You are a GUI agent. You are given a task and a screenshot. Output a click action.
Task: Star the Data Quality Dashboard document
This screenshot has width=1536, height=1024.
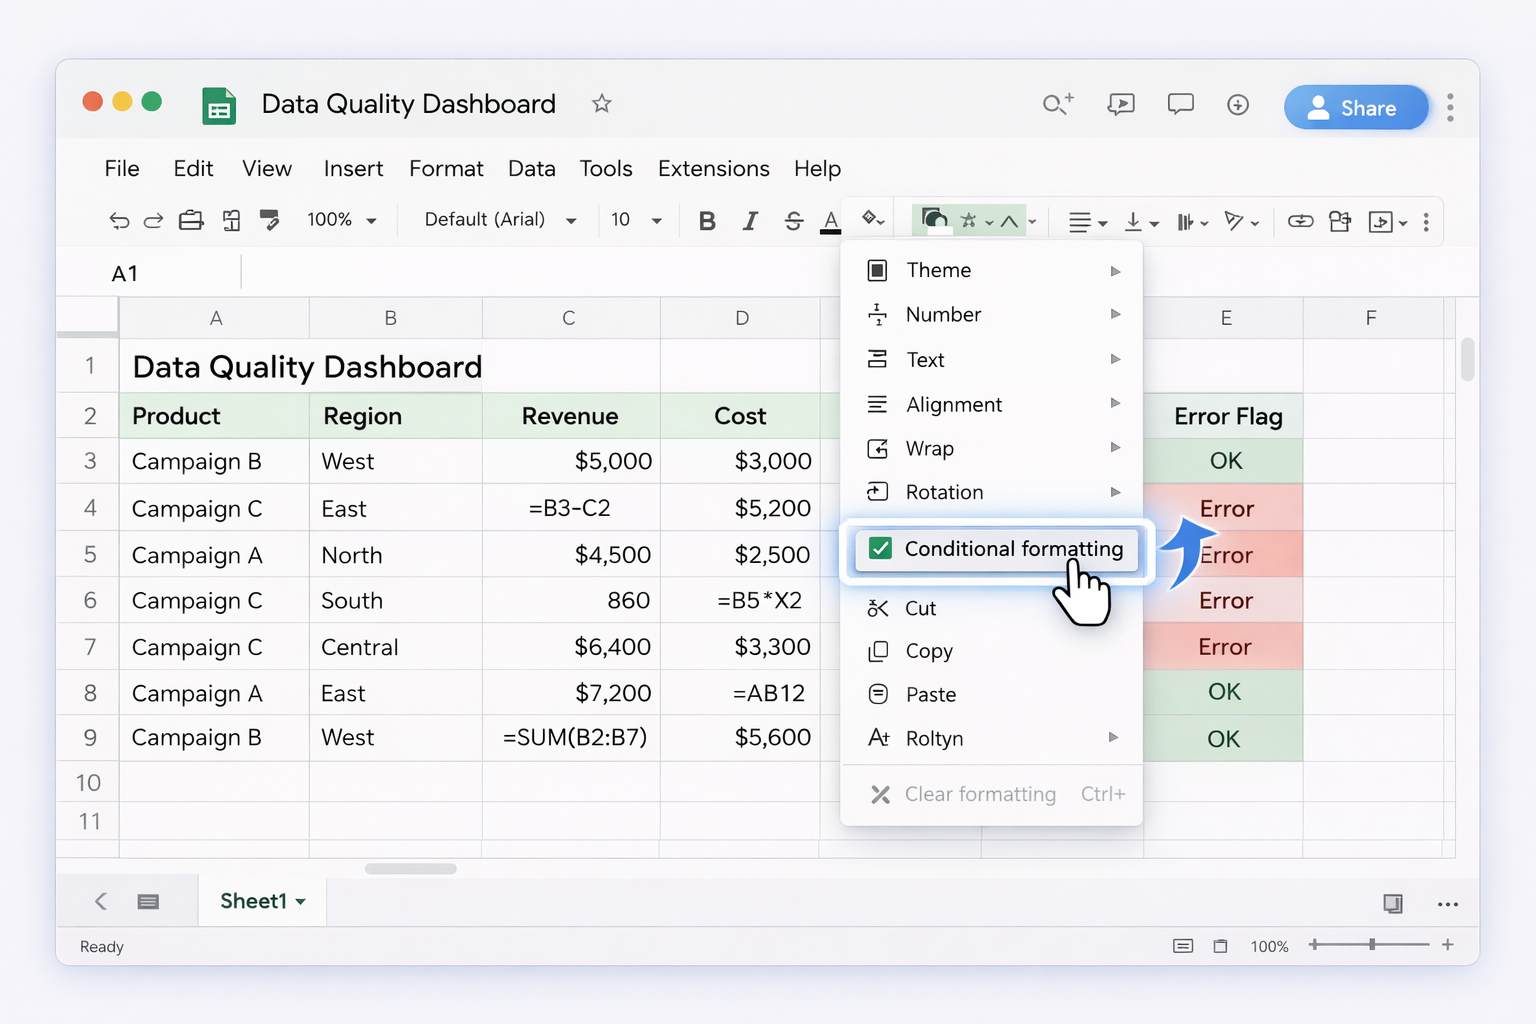tap(601, 103)
